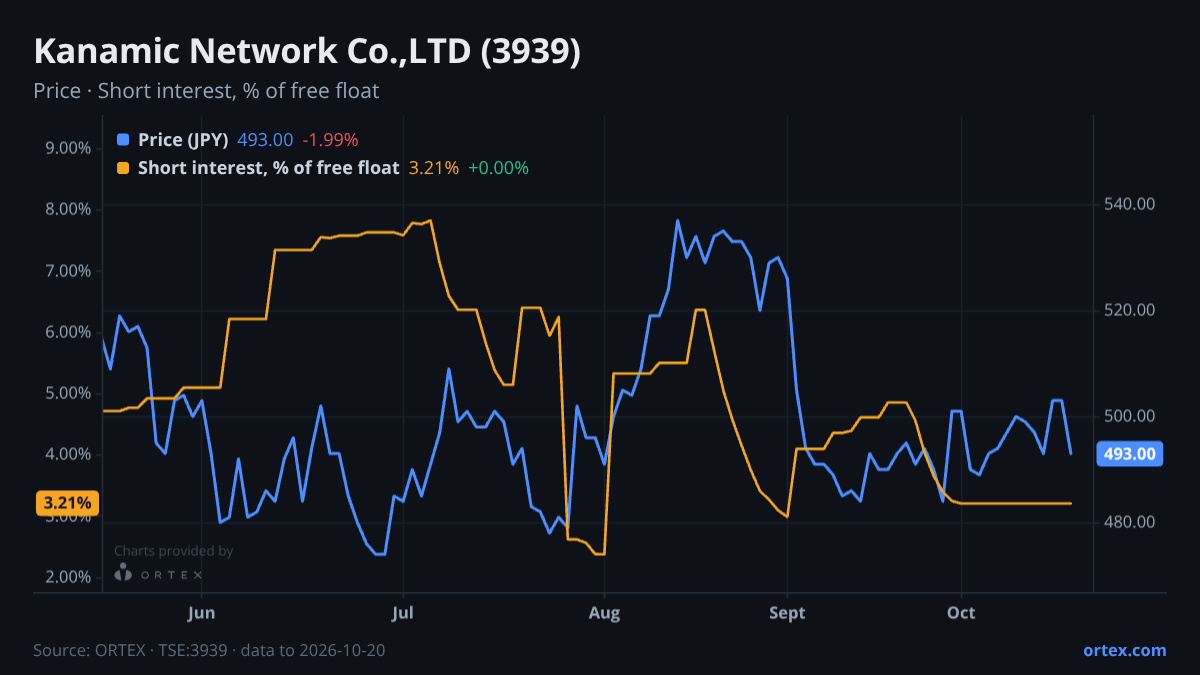Click the 2.00% left axis label
This screenshot has height=675, width=1200.
click(69, 577)
